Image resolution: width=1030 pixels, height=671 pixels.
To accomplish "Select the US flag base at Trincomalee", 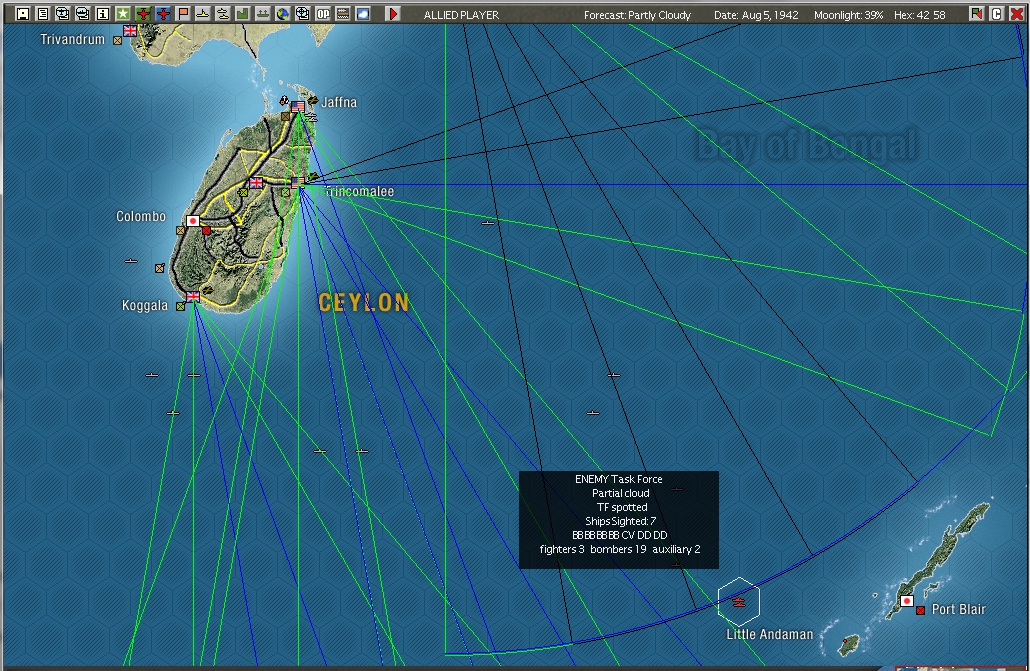I will pos(298,182).
